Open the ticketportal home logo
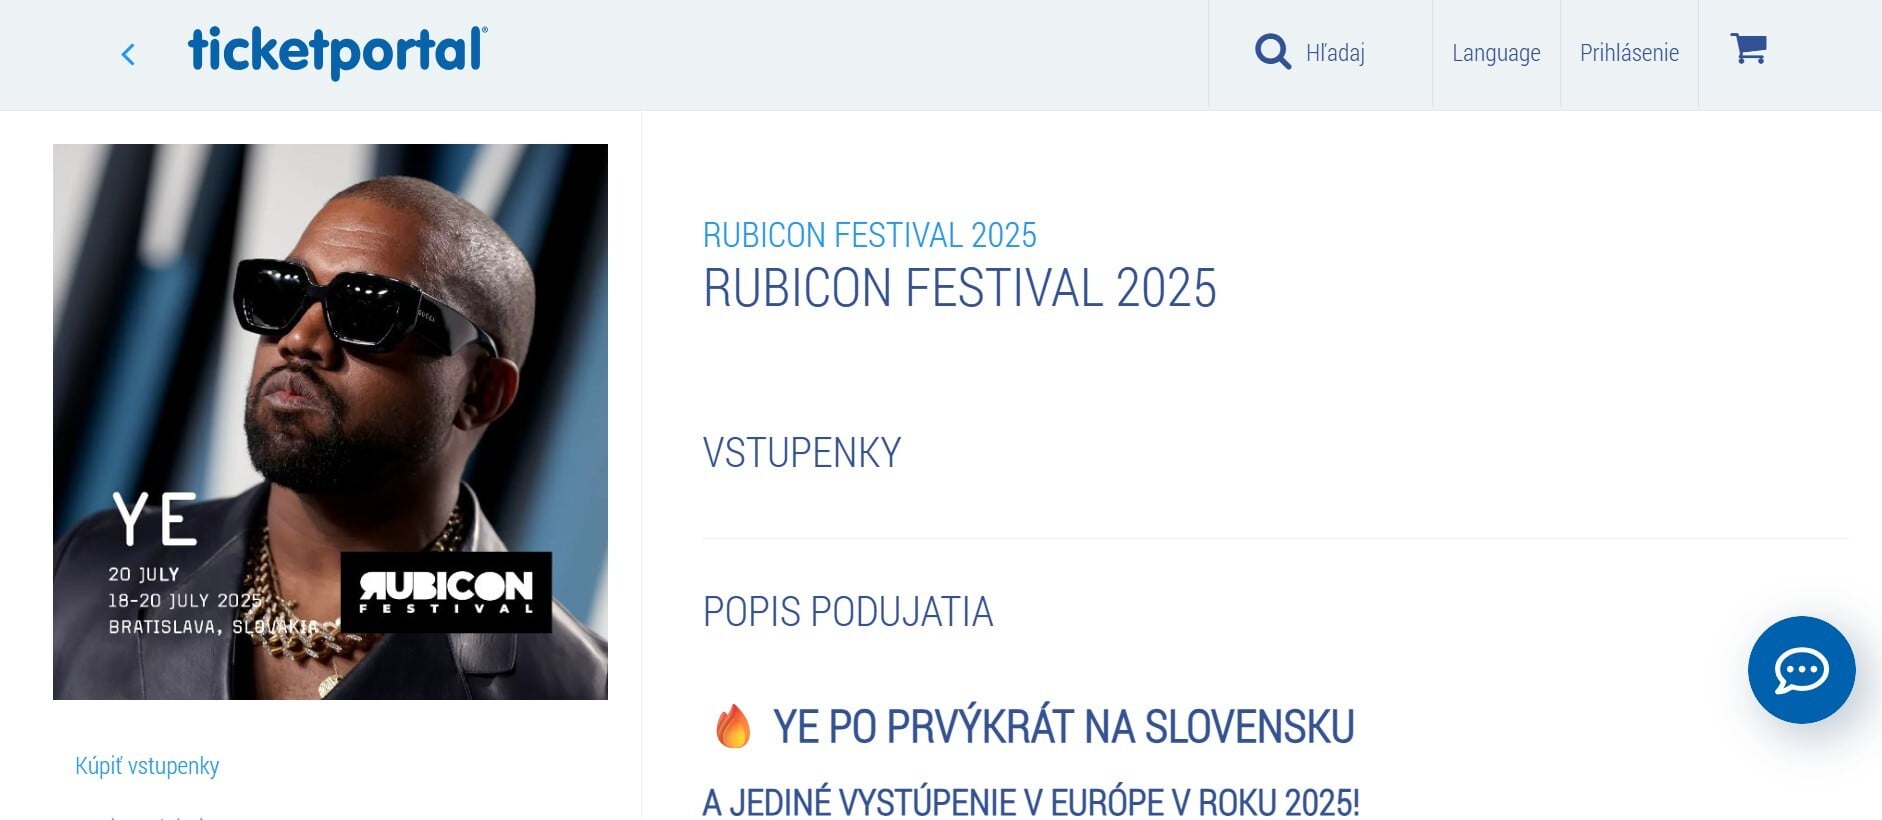 point(338,51)
